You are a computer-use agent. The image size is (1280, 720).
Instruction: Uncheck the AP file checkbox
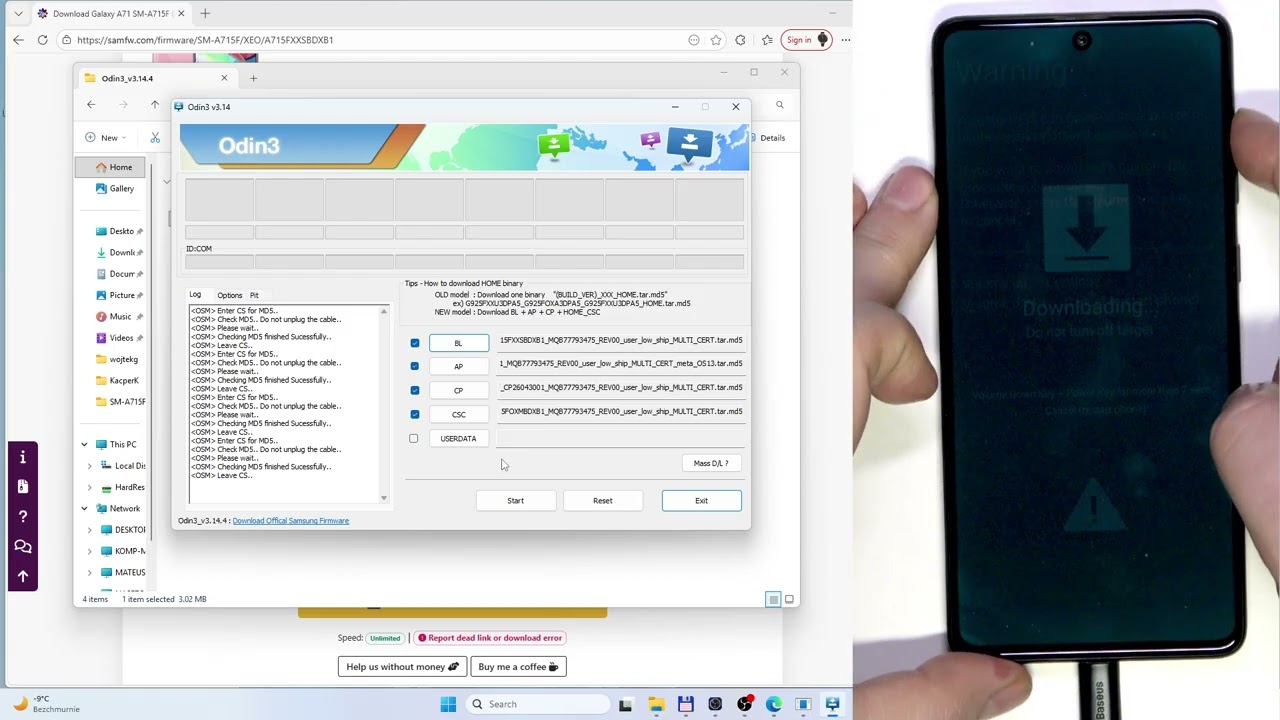tap(415, 366)
